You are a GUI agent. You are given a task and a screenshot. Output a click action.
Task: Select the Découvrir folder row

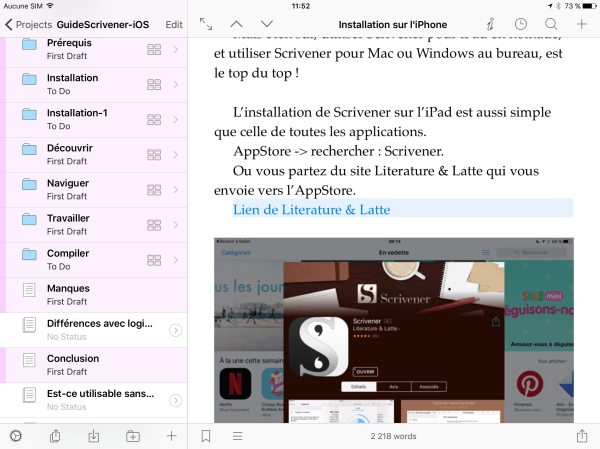(94, 155)
